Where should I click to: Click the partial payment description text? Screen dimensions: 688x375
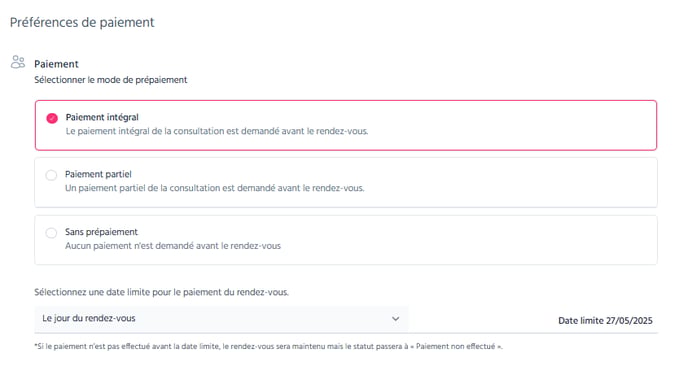click(x=215, y=188)
